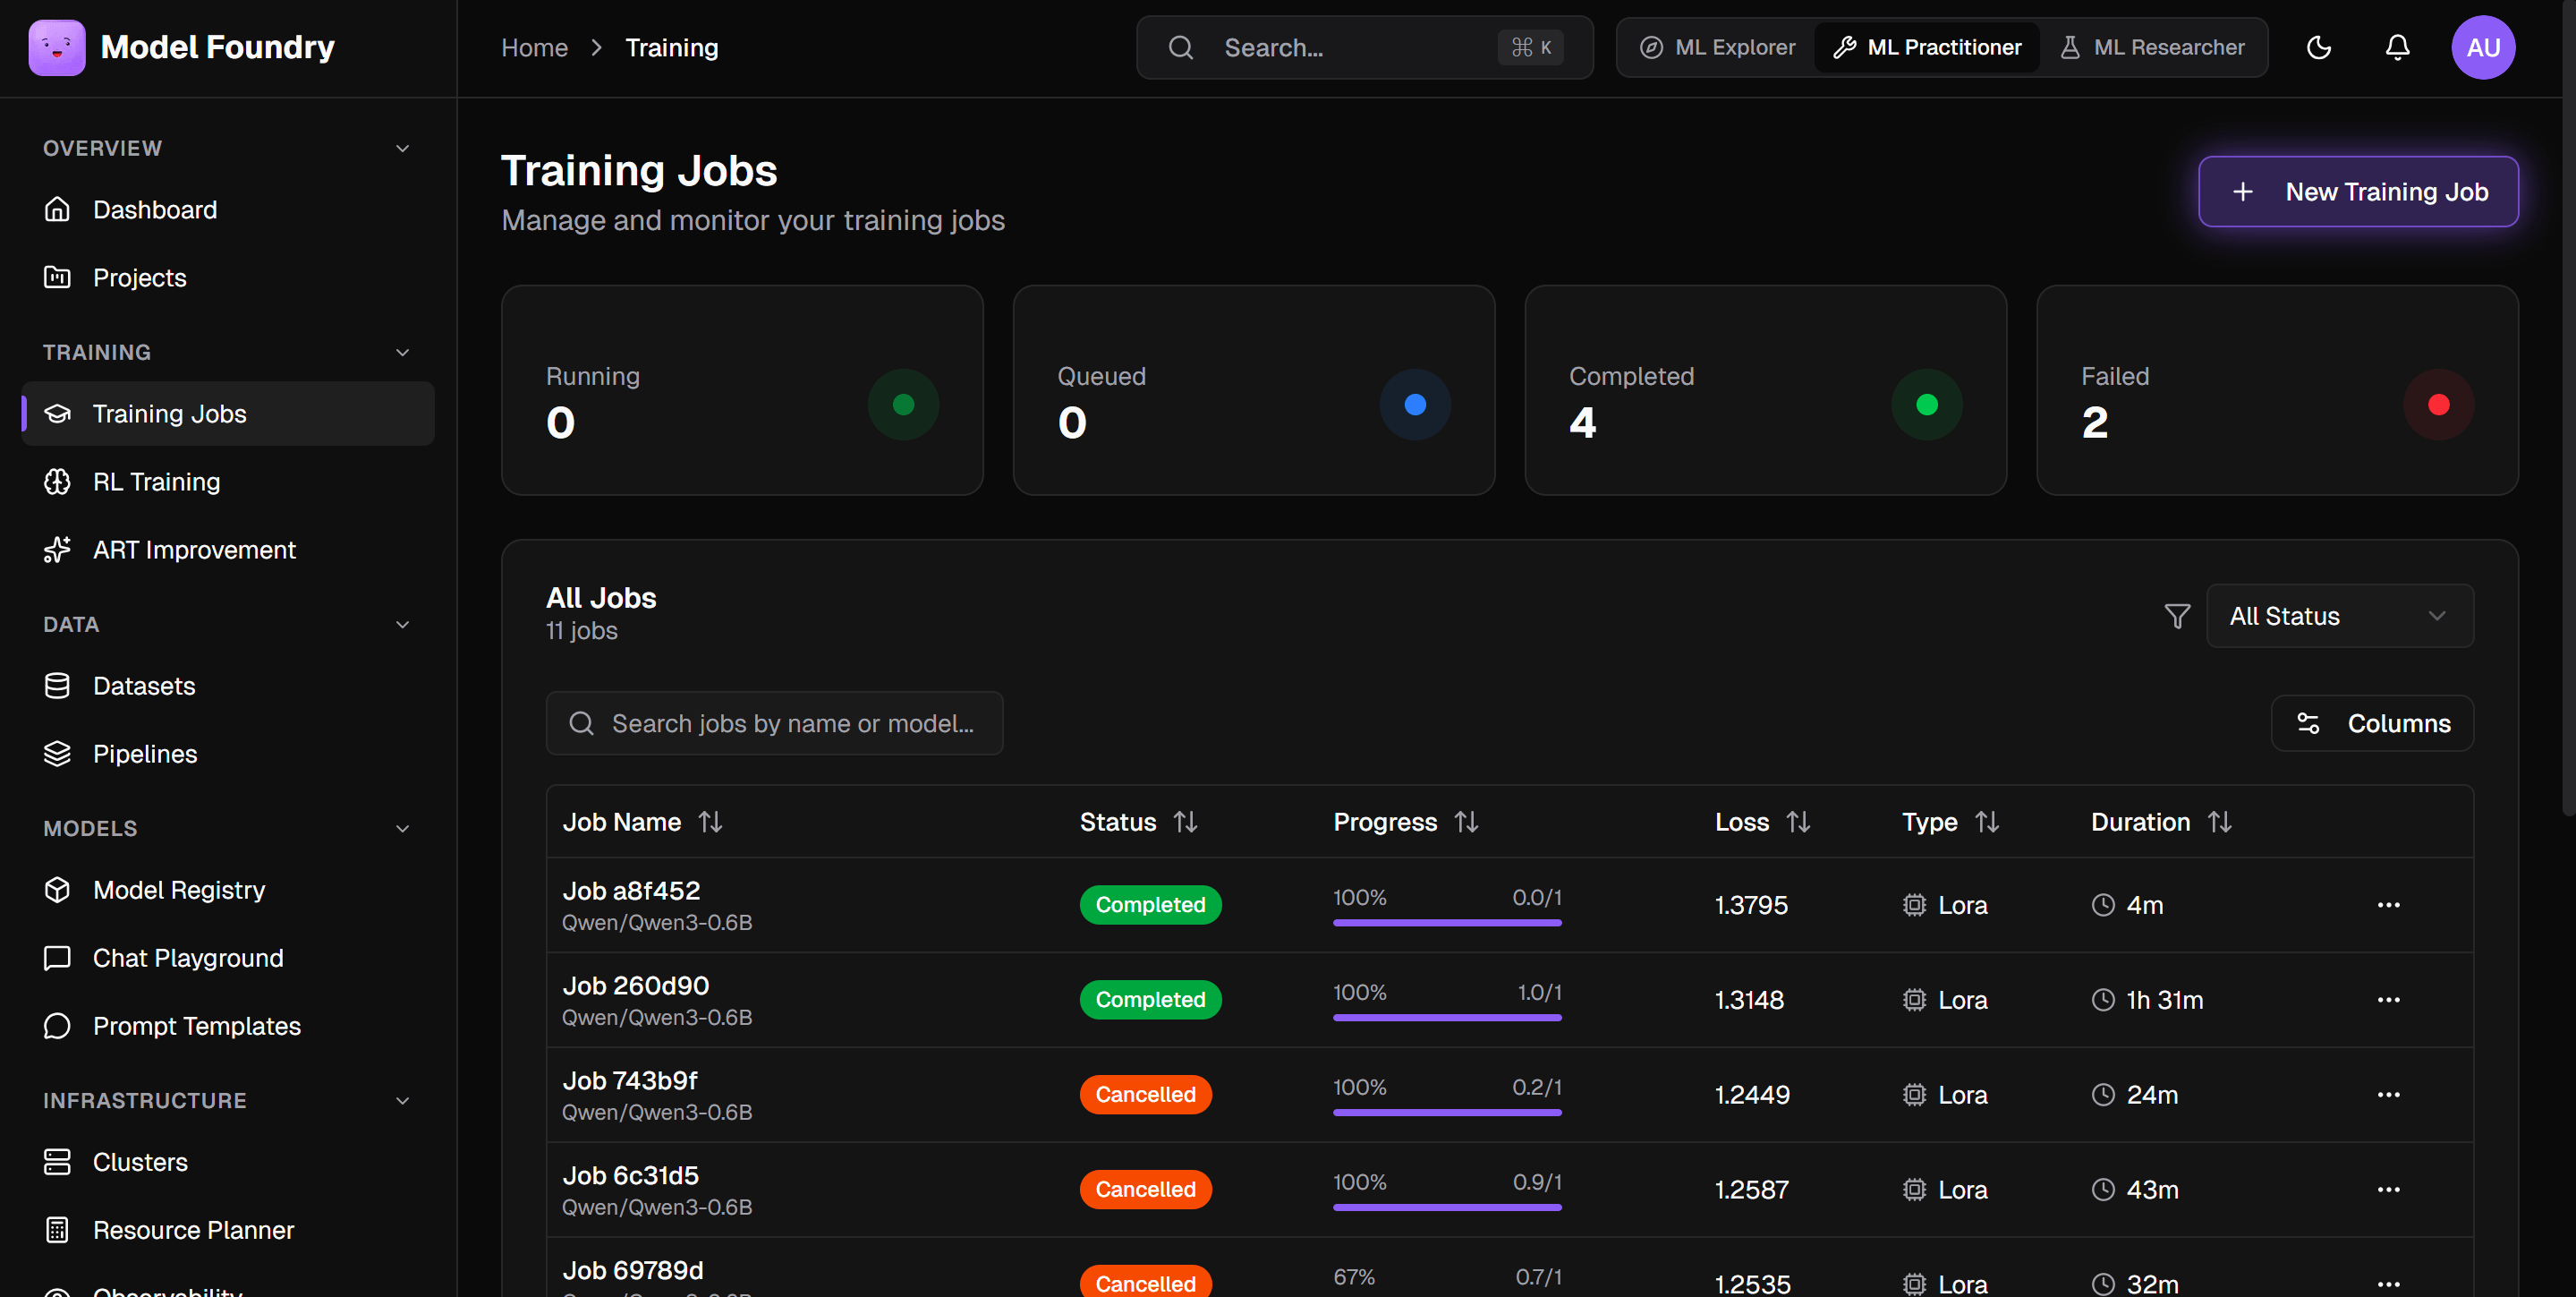The image size is (2576, 1297).
Task: Open the All Status dropdown
Action: click(x=2339, y=616)
